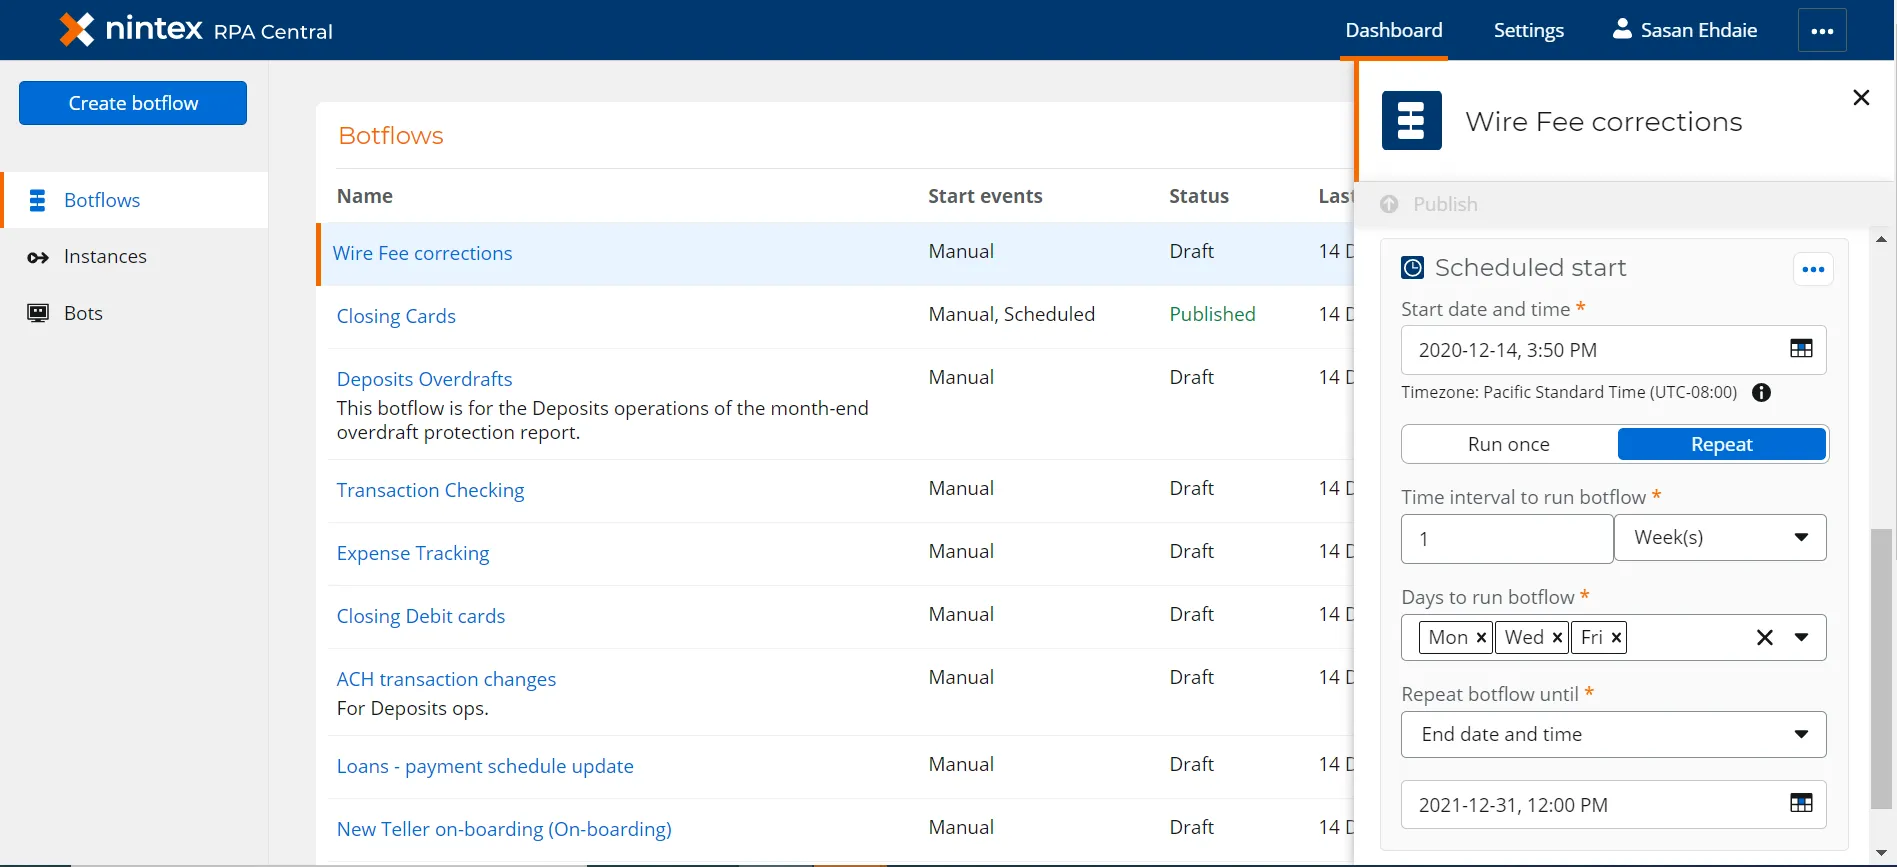Select Instances in sidebar
Viewport: 1897px width, 867px height.
point(135,257)
